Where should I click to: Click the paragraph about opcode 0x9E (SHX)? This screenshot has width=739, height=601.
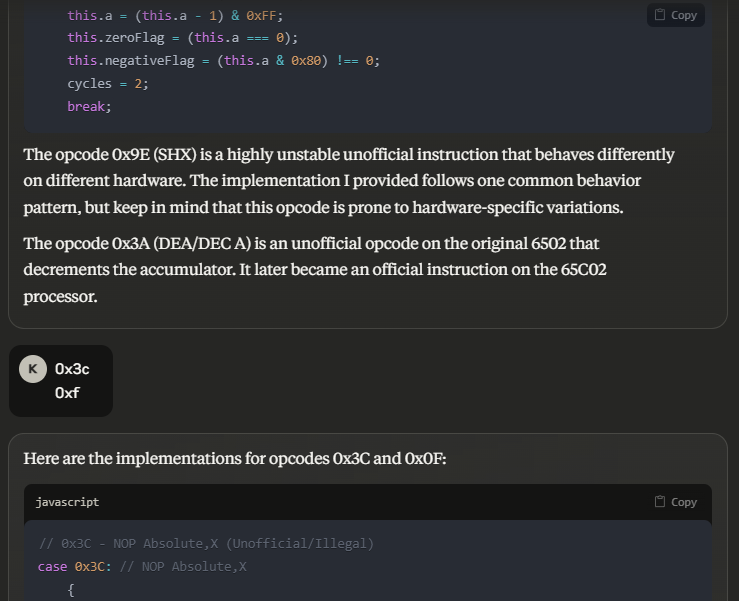click(350, 181)
